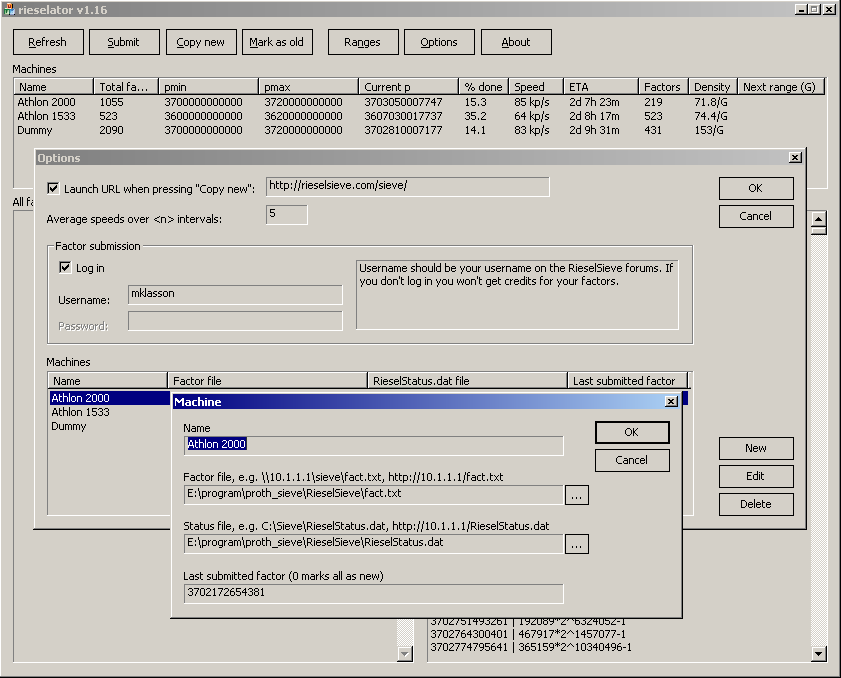Click New in the Options machines section
Screen dimensions: 841x678
click(x=756, y=448)
